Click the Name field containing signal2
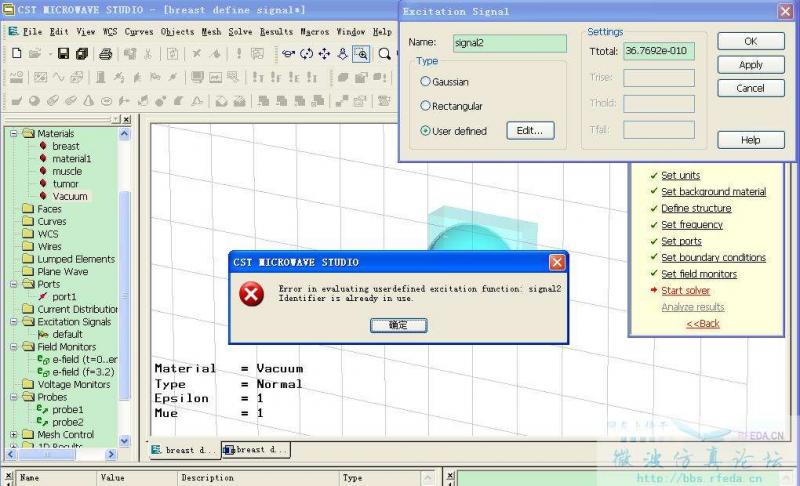This screenshot has width=800, height=486. [x=510, y=43]
